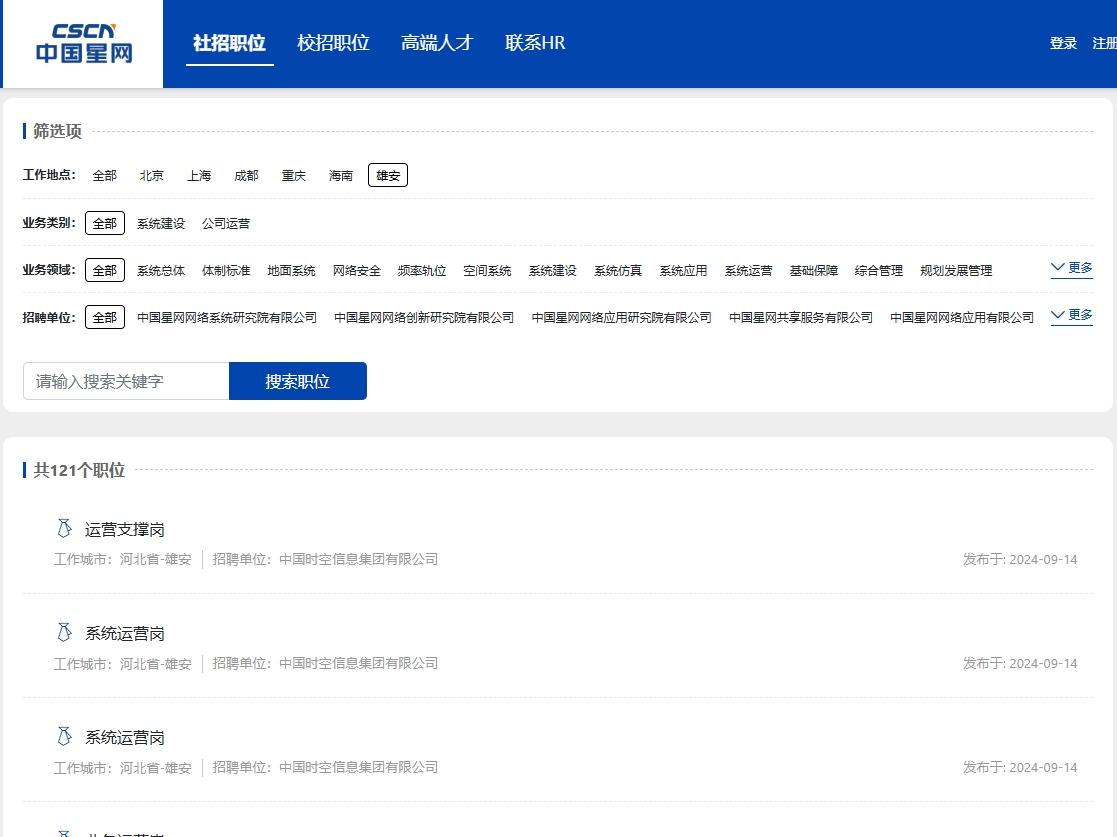Viewport: 1117px width, 837px height.
Task: Choose 系统建设 under 业务类别
Action: click(x=161, y=223)
